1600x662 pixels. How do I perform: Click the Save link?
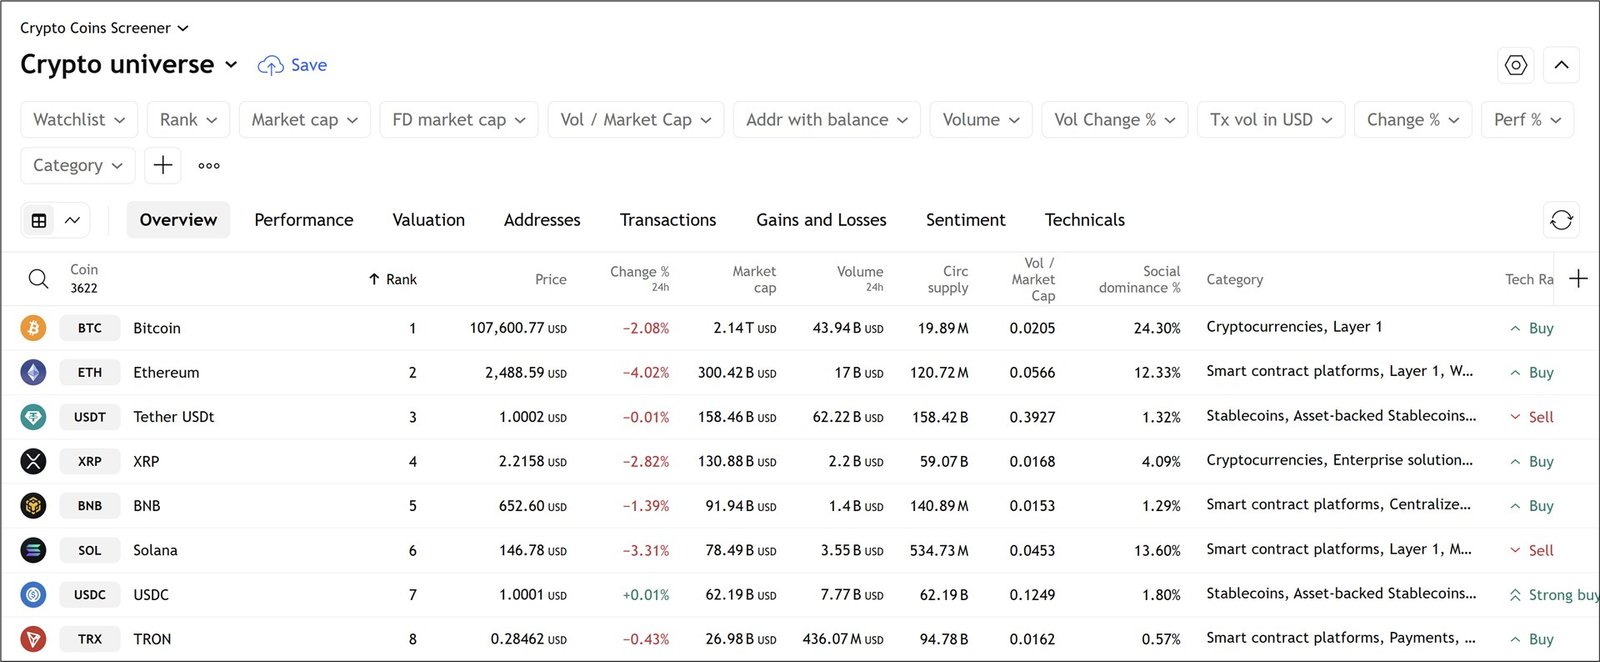coord(309,65)
